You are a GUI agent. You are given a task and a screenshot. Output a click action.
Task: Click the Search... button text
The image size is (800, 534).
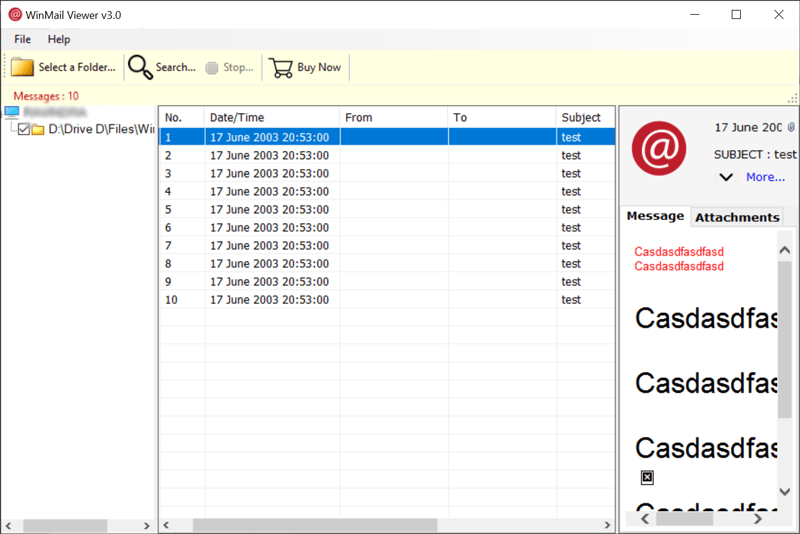[x=176, y=67]
